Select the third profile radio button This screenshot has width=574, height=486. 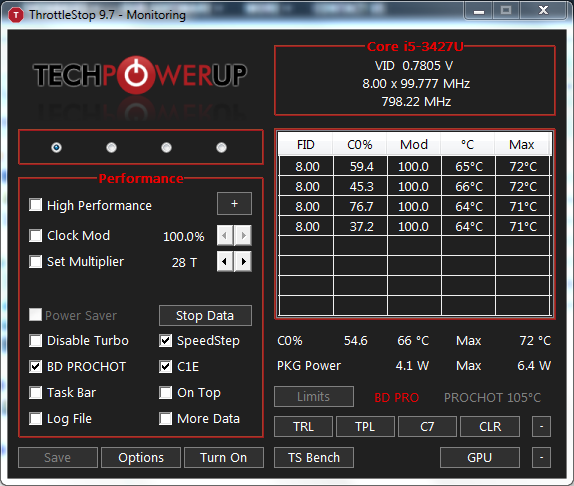coord(166,147)
